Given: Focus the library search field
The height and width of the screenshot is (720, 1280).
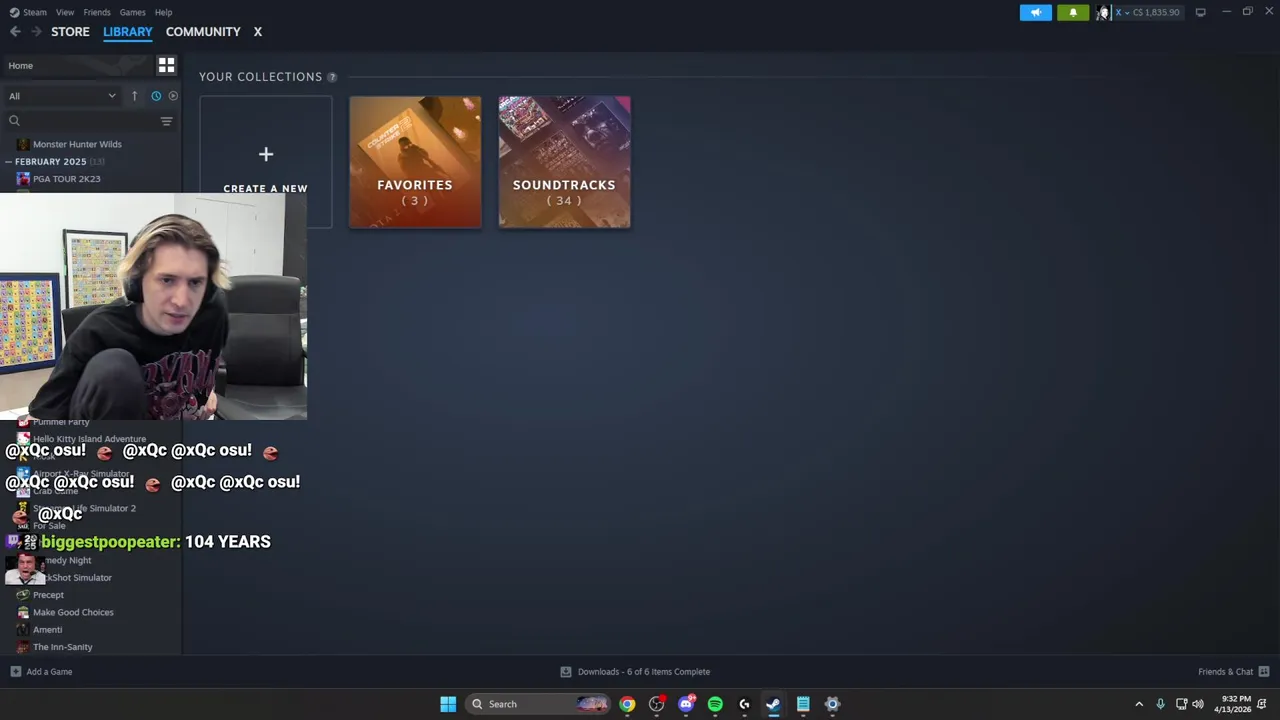Looking at the screenshot, I should tap(82, 121).
